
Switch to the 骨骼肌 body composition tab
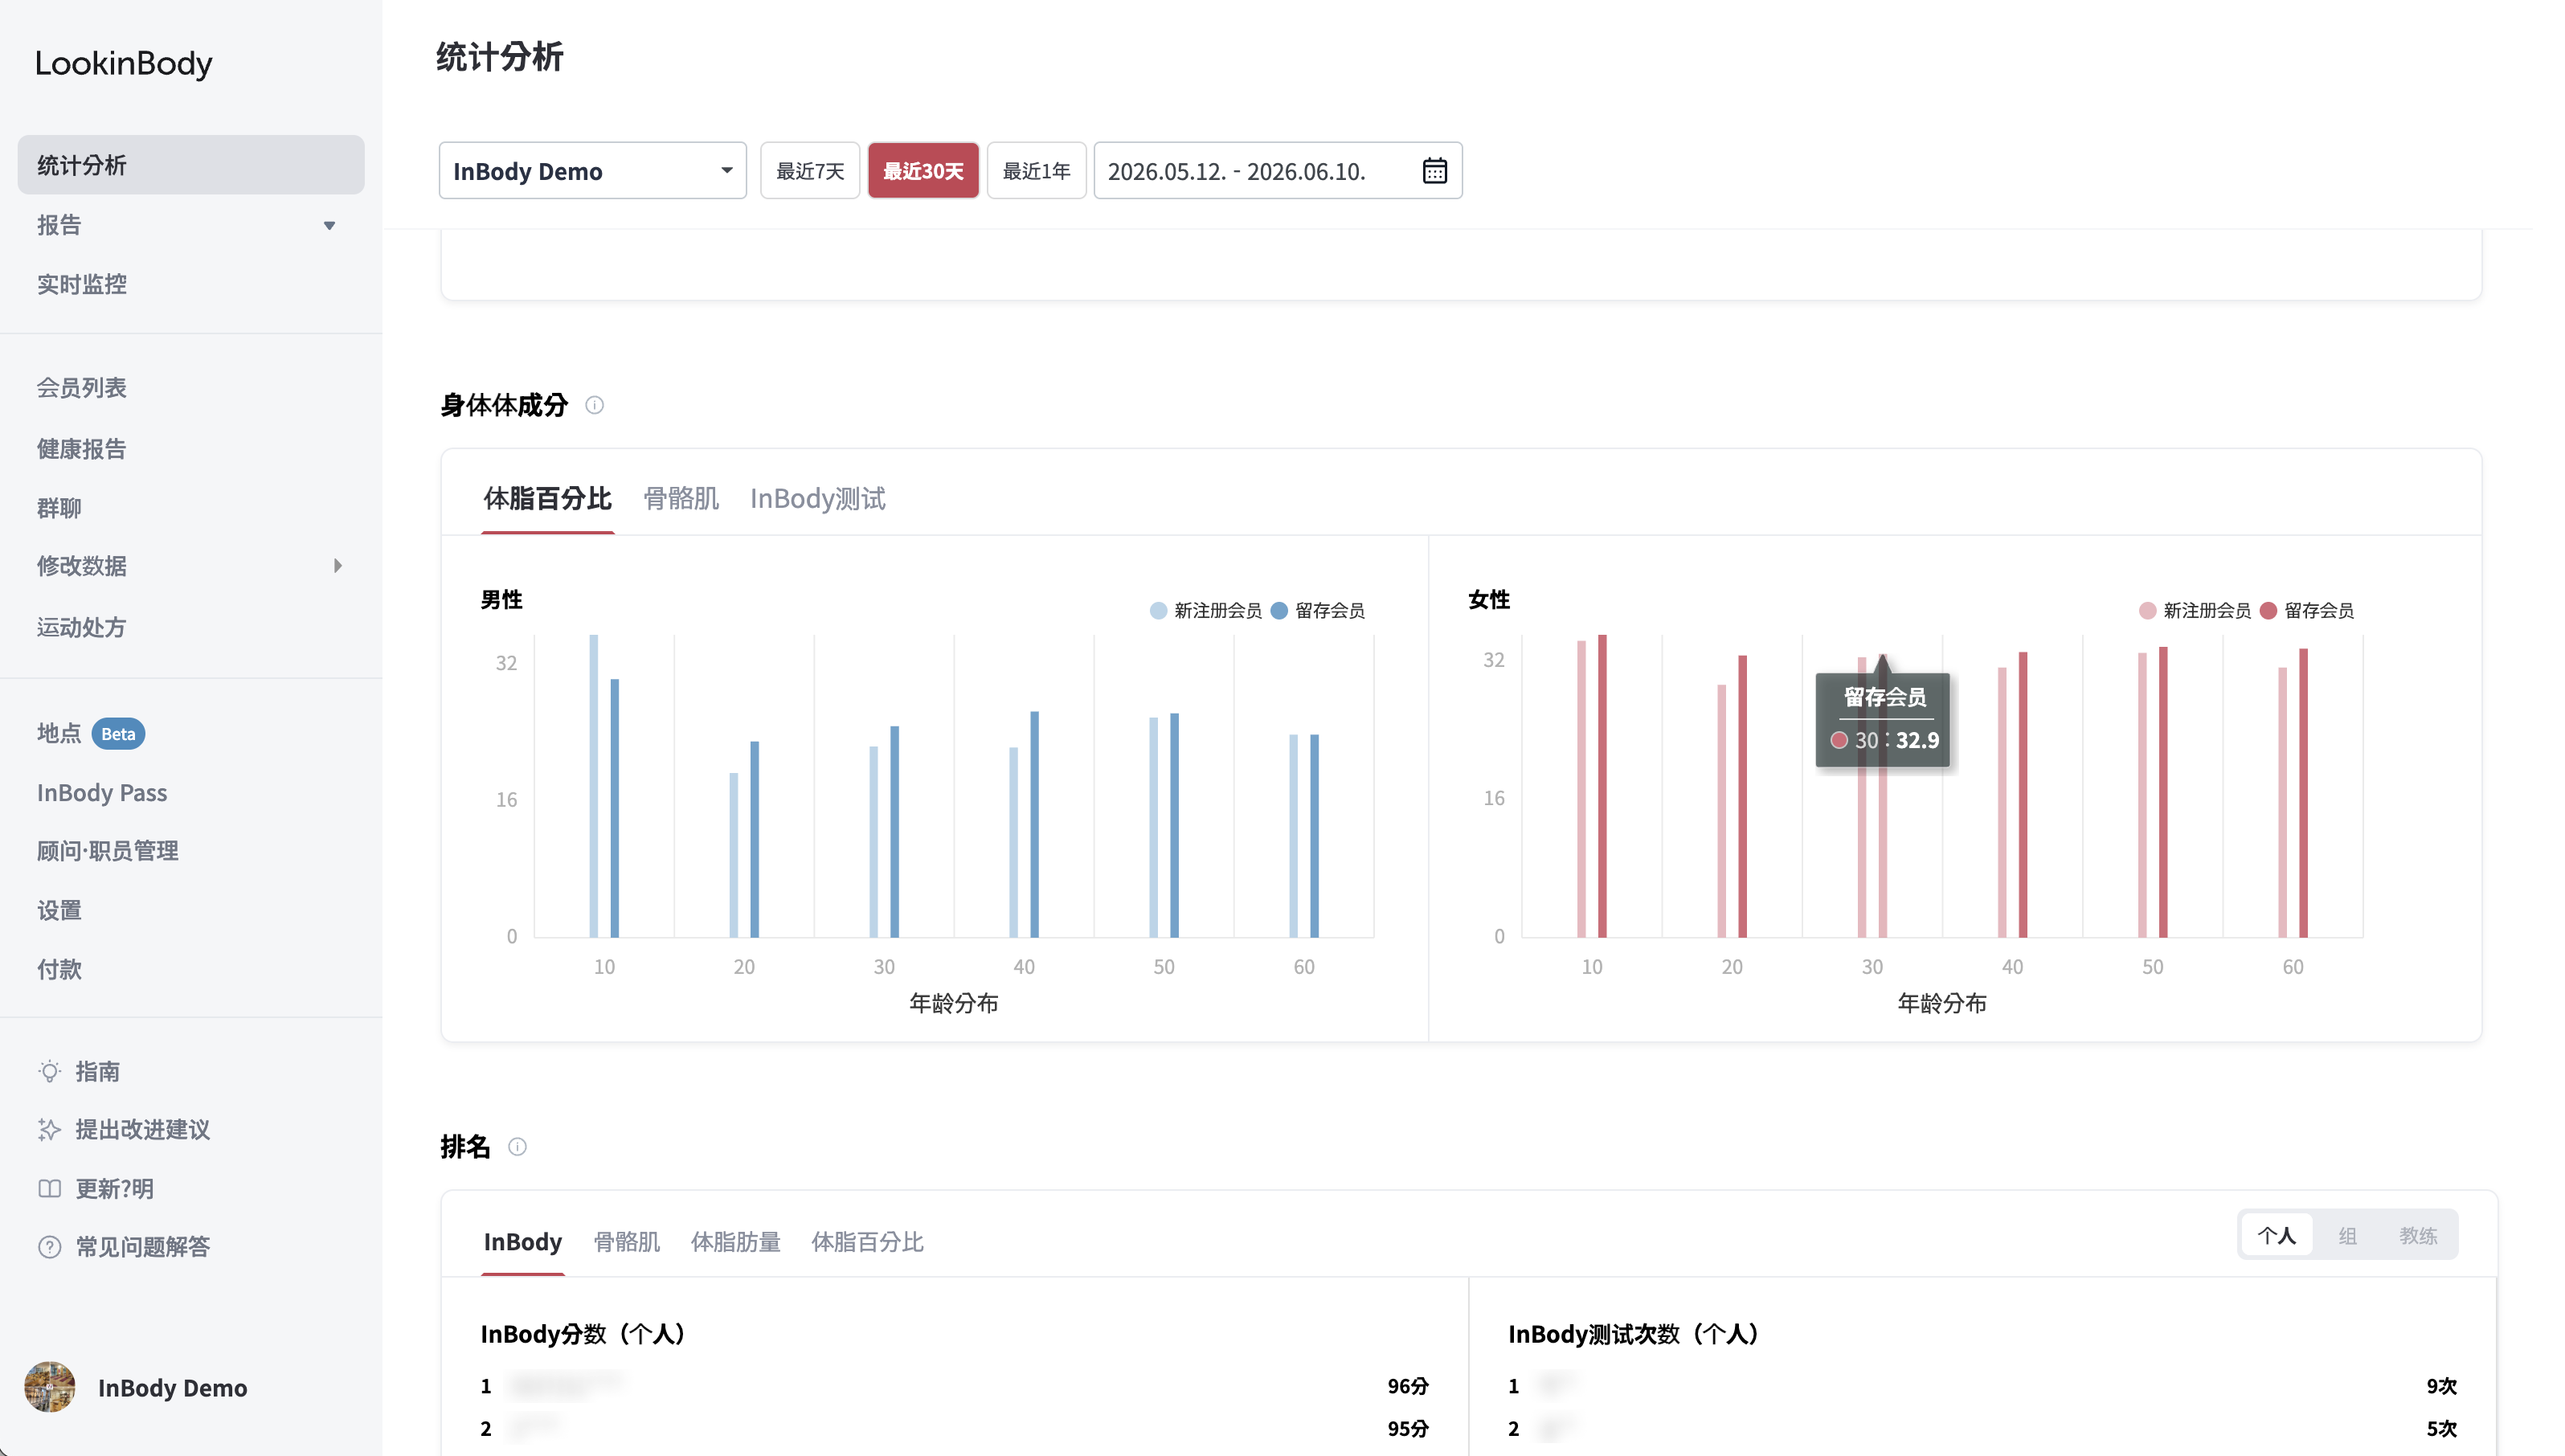tap(680, 498)
